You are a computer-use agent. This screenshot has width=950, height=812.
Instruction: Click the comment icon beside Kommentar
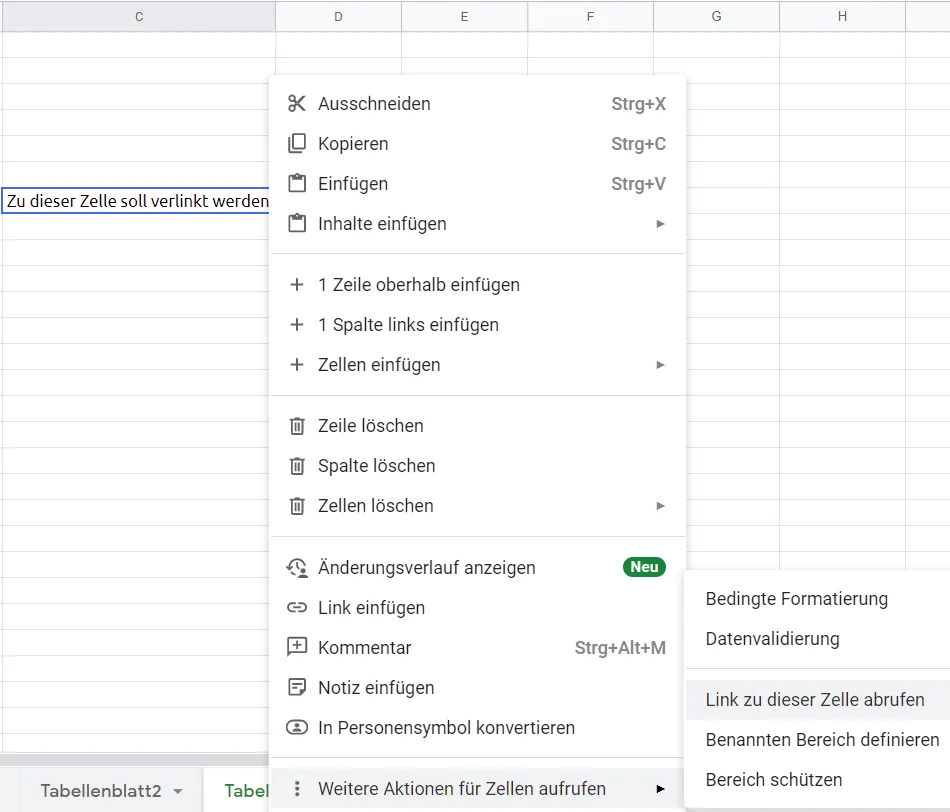tap(296, 647)
